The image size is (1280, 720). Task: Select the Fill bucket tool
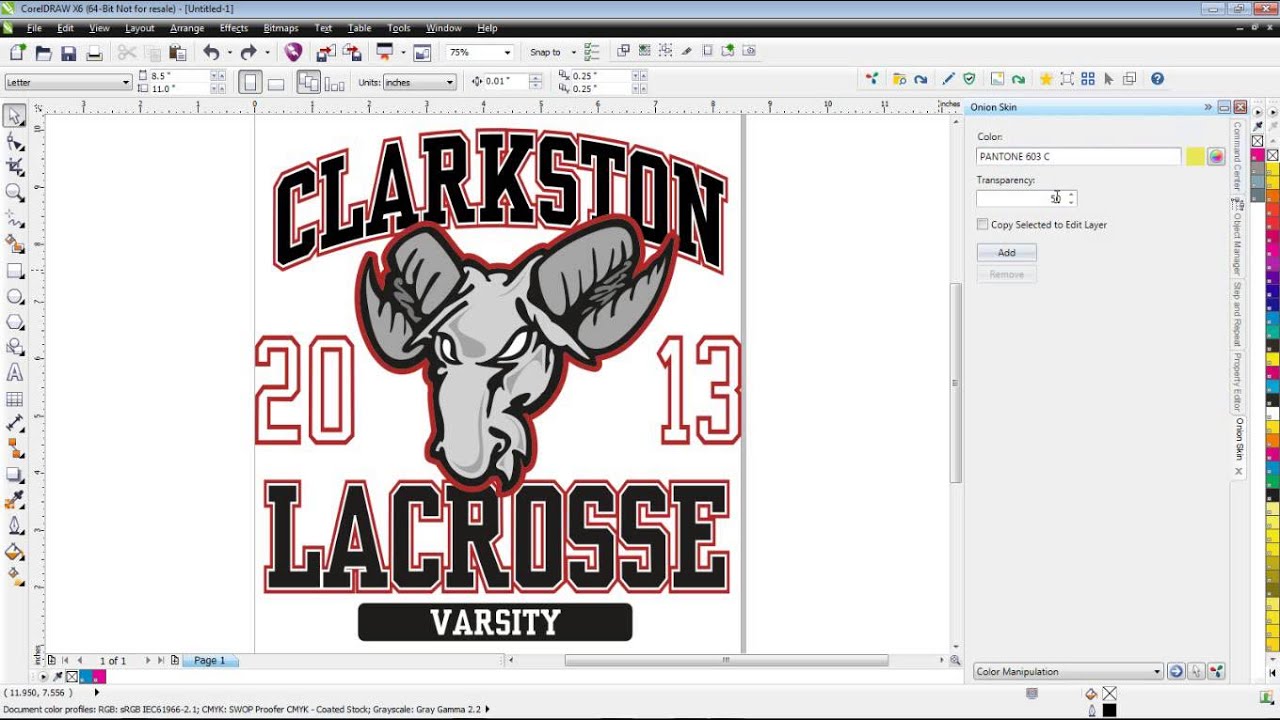15,552
